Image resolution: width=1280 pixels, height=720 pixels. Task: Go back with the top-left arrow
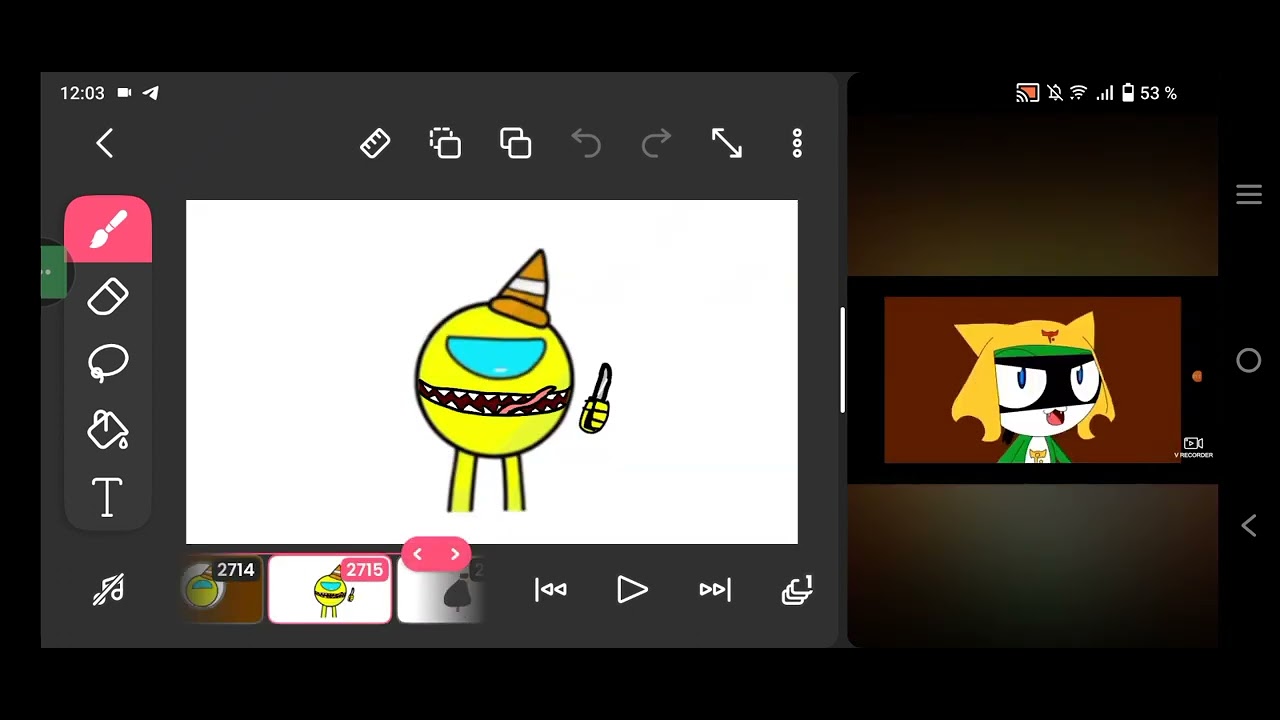(x=105, y=143)
